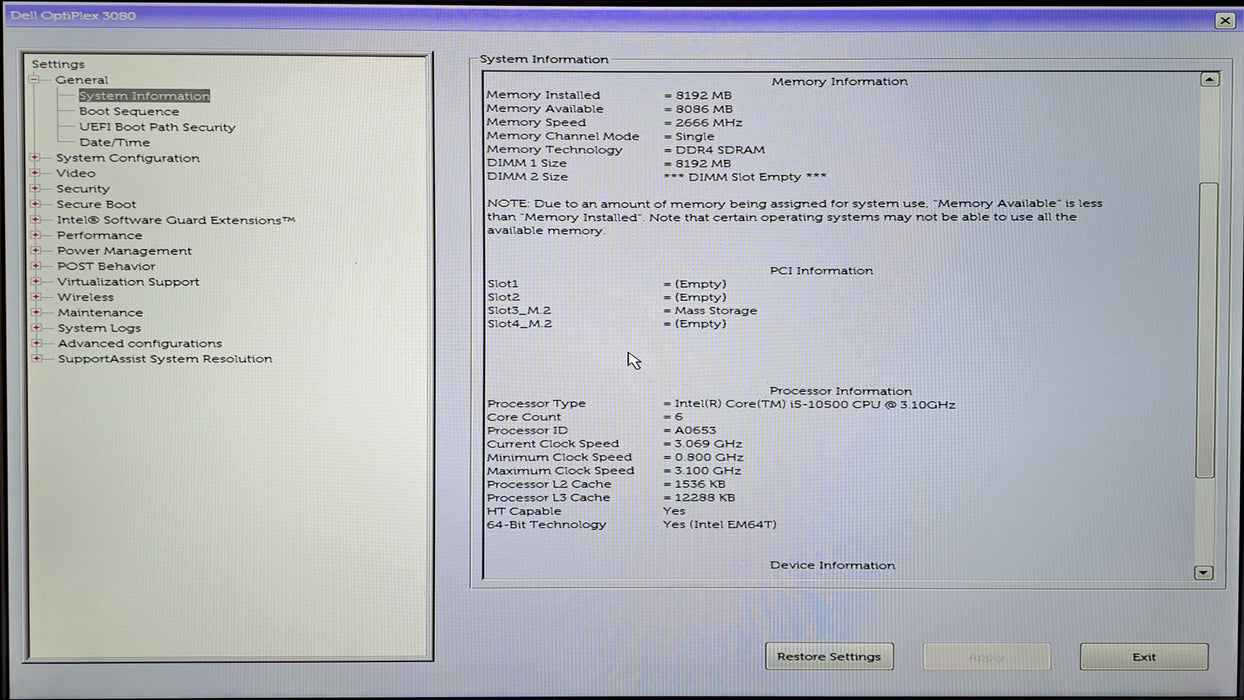The image size is (1244, 700).
Task: Click the scroll up arrow
Action: [1209, 79]
